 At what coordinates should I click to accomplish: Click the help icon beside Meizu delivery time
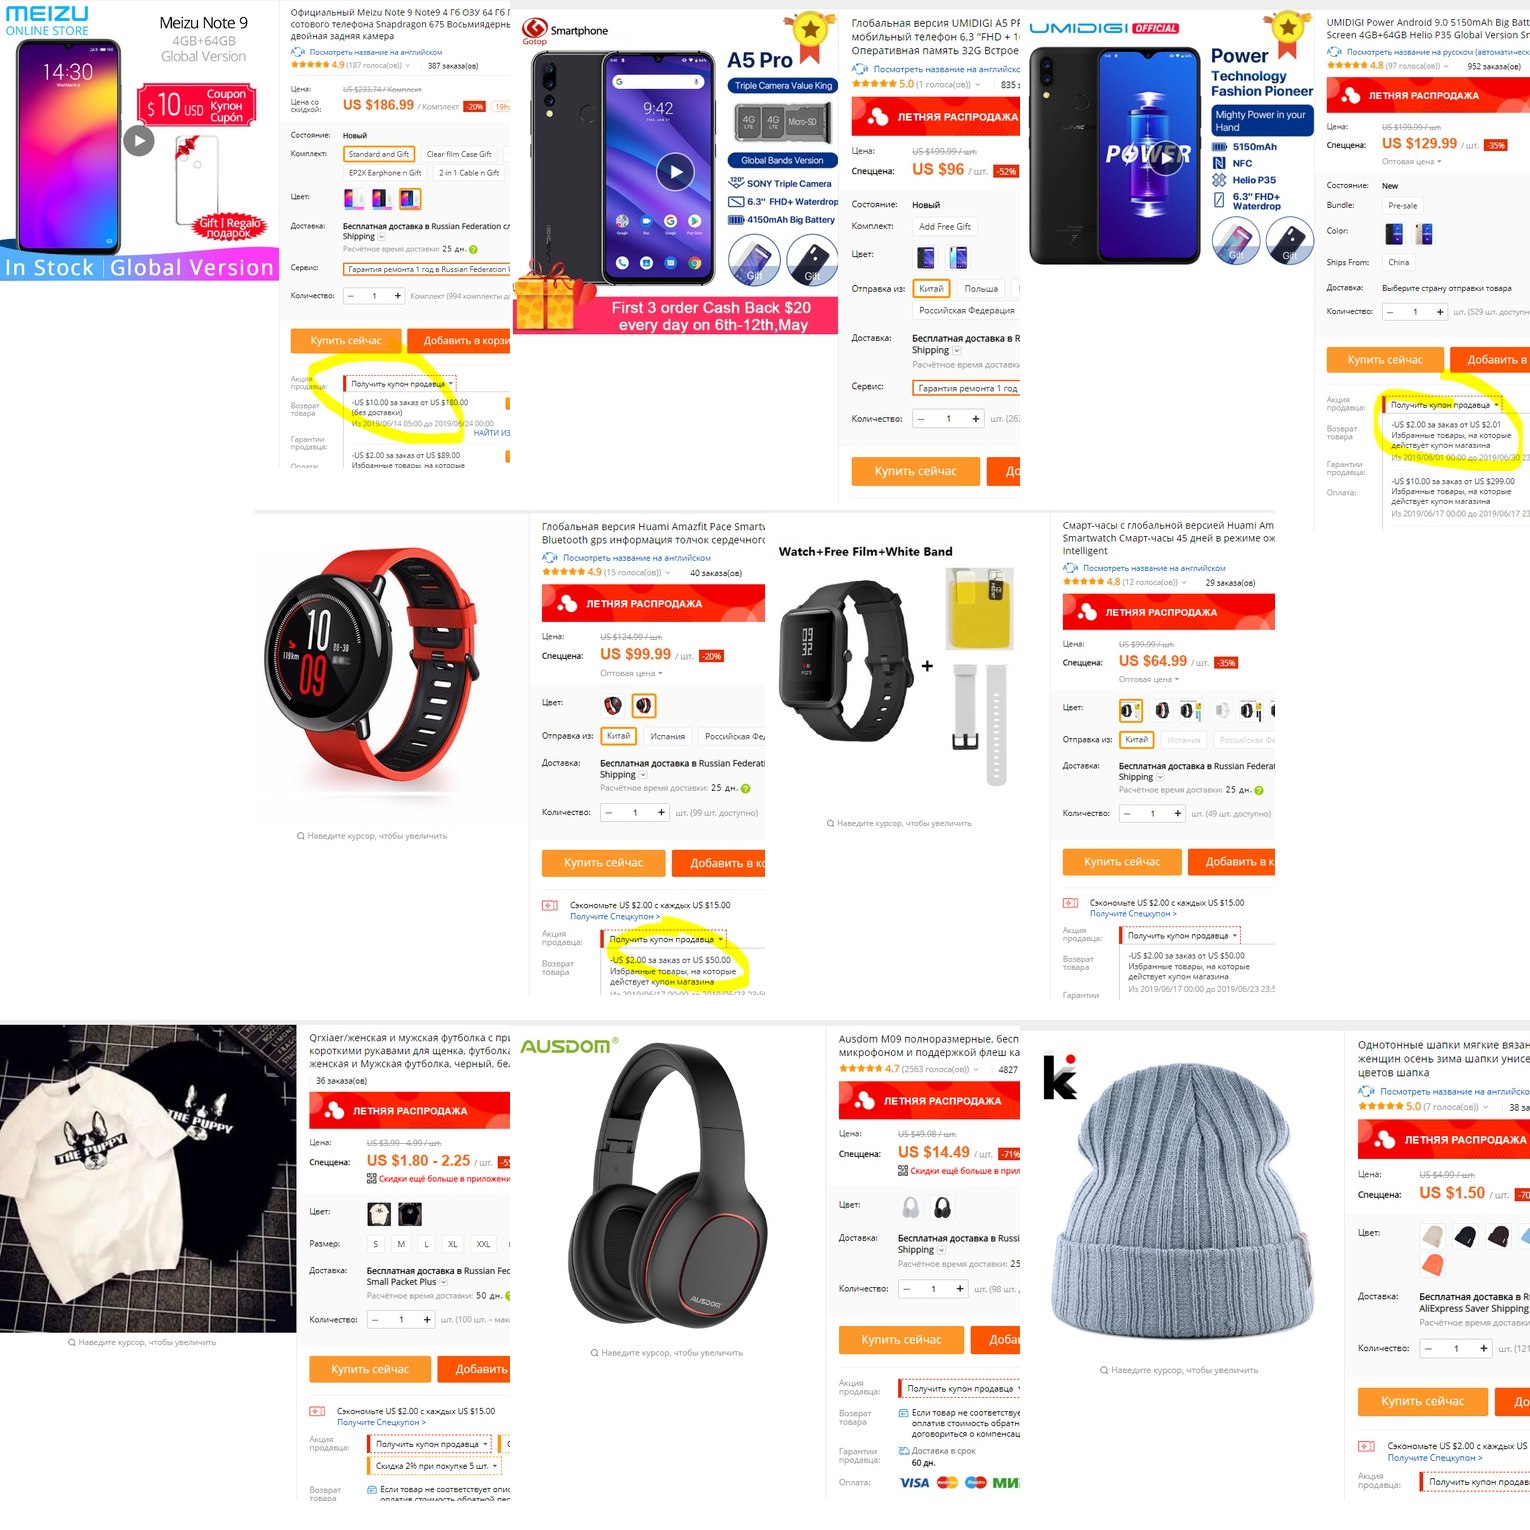tap(473, 250)
